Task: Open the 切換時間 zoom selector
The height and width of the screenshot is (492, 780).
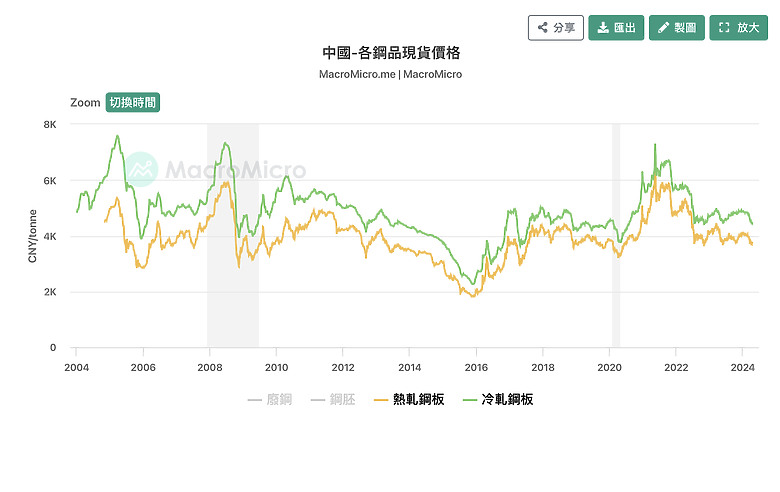Action: tap(133, 102)
